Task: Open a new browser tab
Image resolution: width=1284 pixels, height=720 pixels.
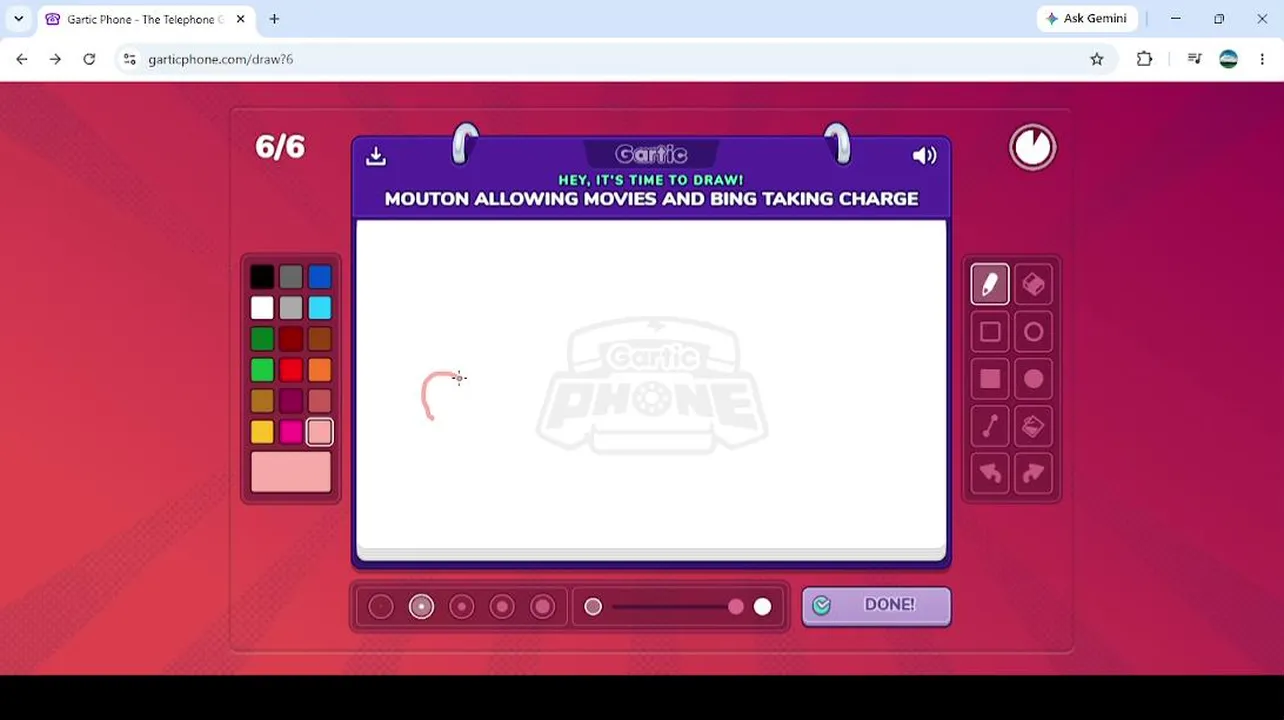Action: [274, 19]
